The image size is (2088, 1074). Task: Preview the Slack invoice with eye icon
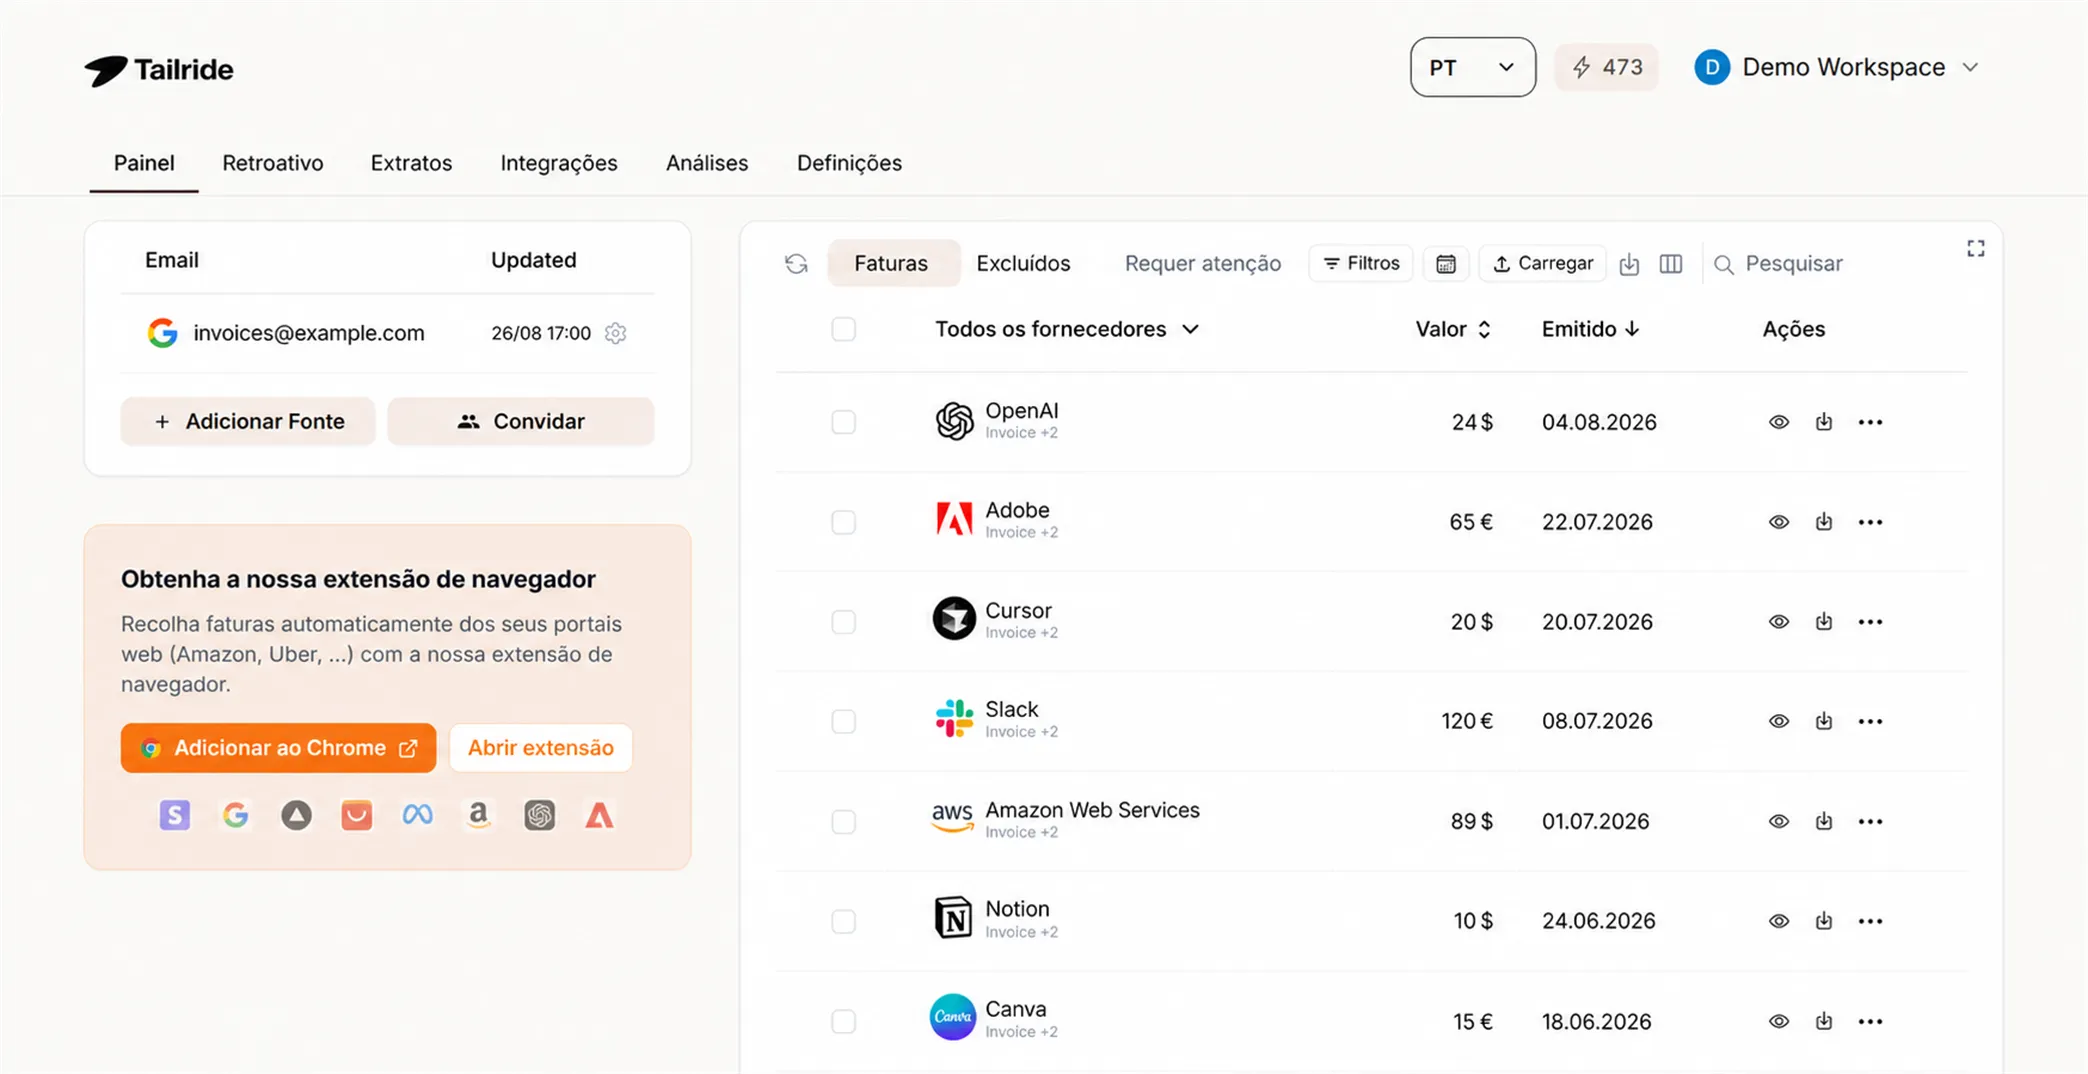(x=1779, y=721)
